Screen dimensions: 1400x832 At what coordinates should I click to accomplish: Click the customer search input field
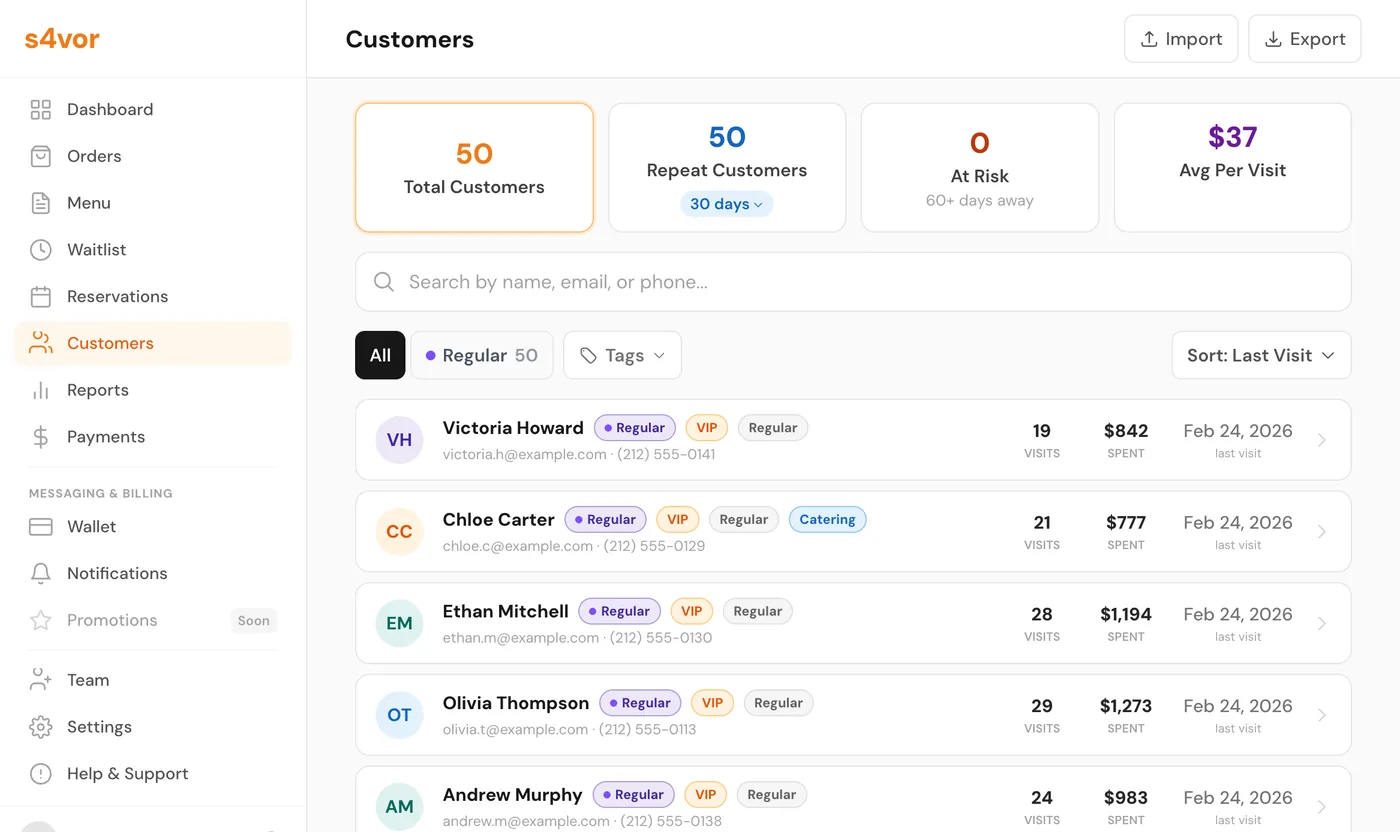[x=852, y=282]
